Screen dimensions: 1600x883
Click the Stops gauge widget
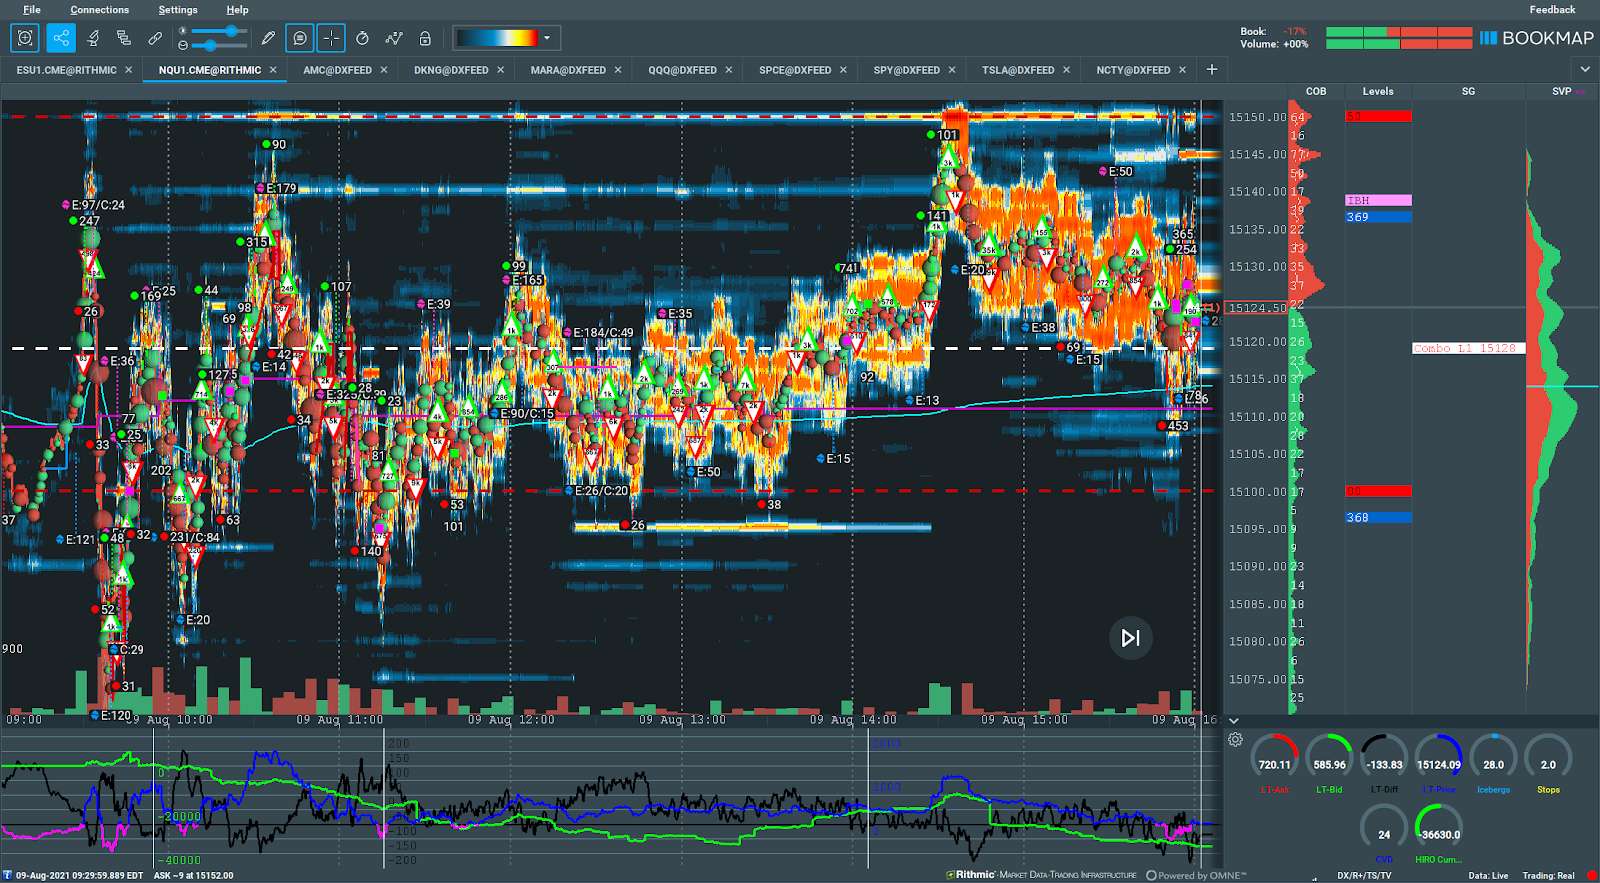pyautogui.click(x=1548, y=764)
